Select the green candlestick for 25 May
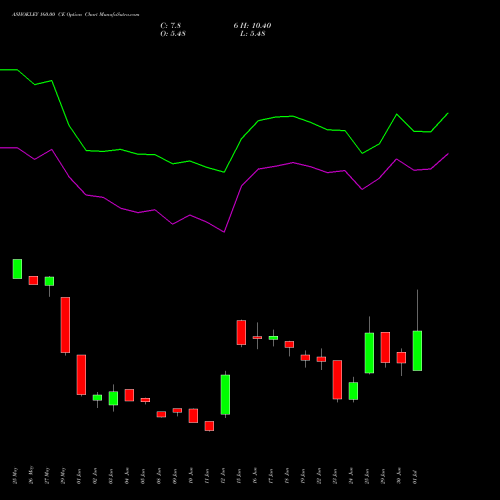500x500 pixels. pos(17,269)
